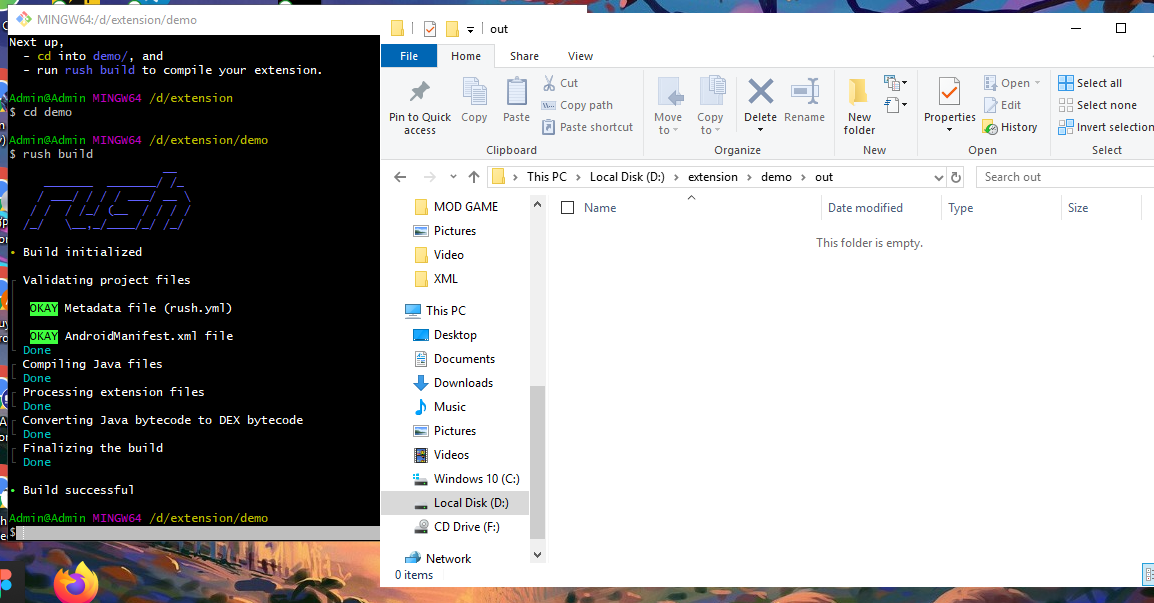Click 'This PC' in address breadcrumb

coord(547,177)
